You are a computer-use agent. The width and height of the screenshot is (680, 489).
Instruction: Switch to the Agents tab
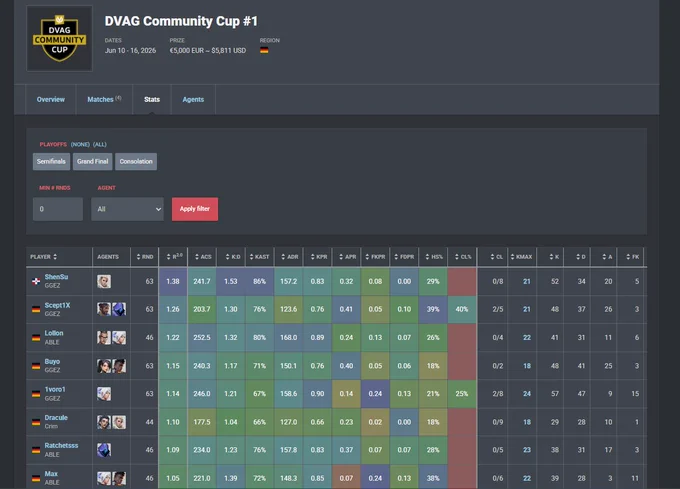[x=193, y=100]
